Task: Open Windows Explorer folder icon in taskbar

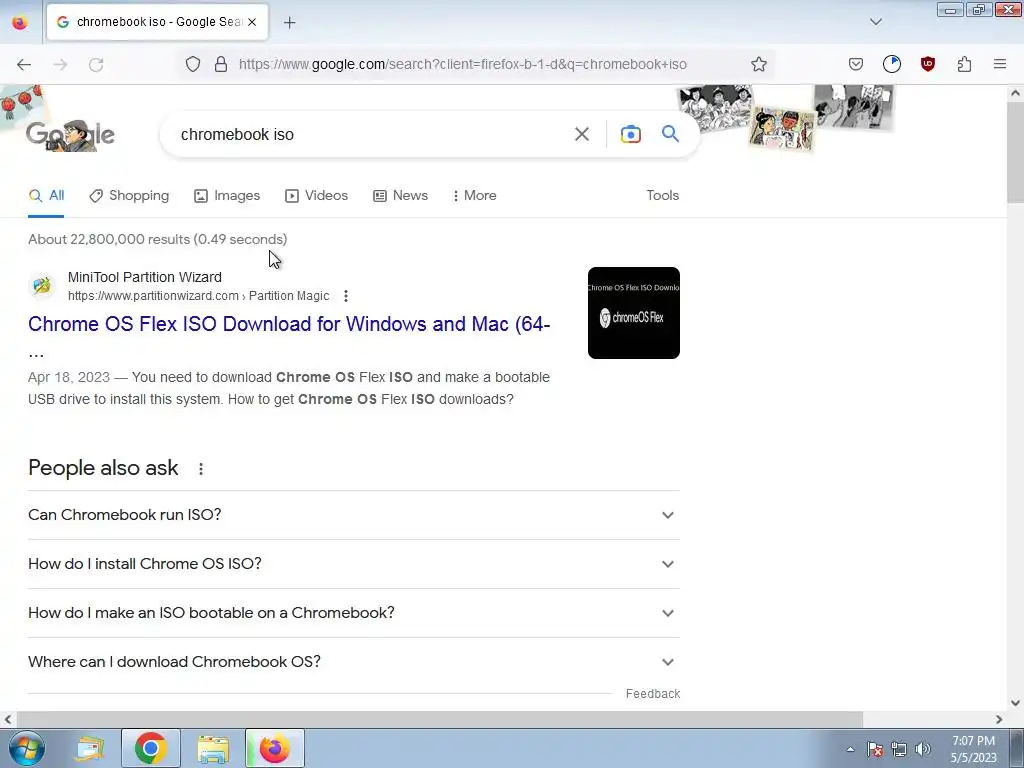Action: coord(213,748)
